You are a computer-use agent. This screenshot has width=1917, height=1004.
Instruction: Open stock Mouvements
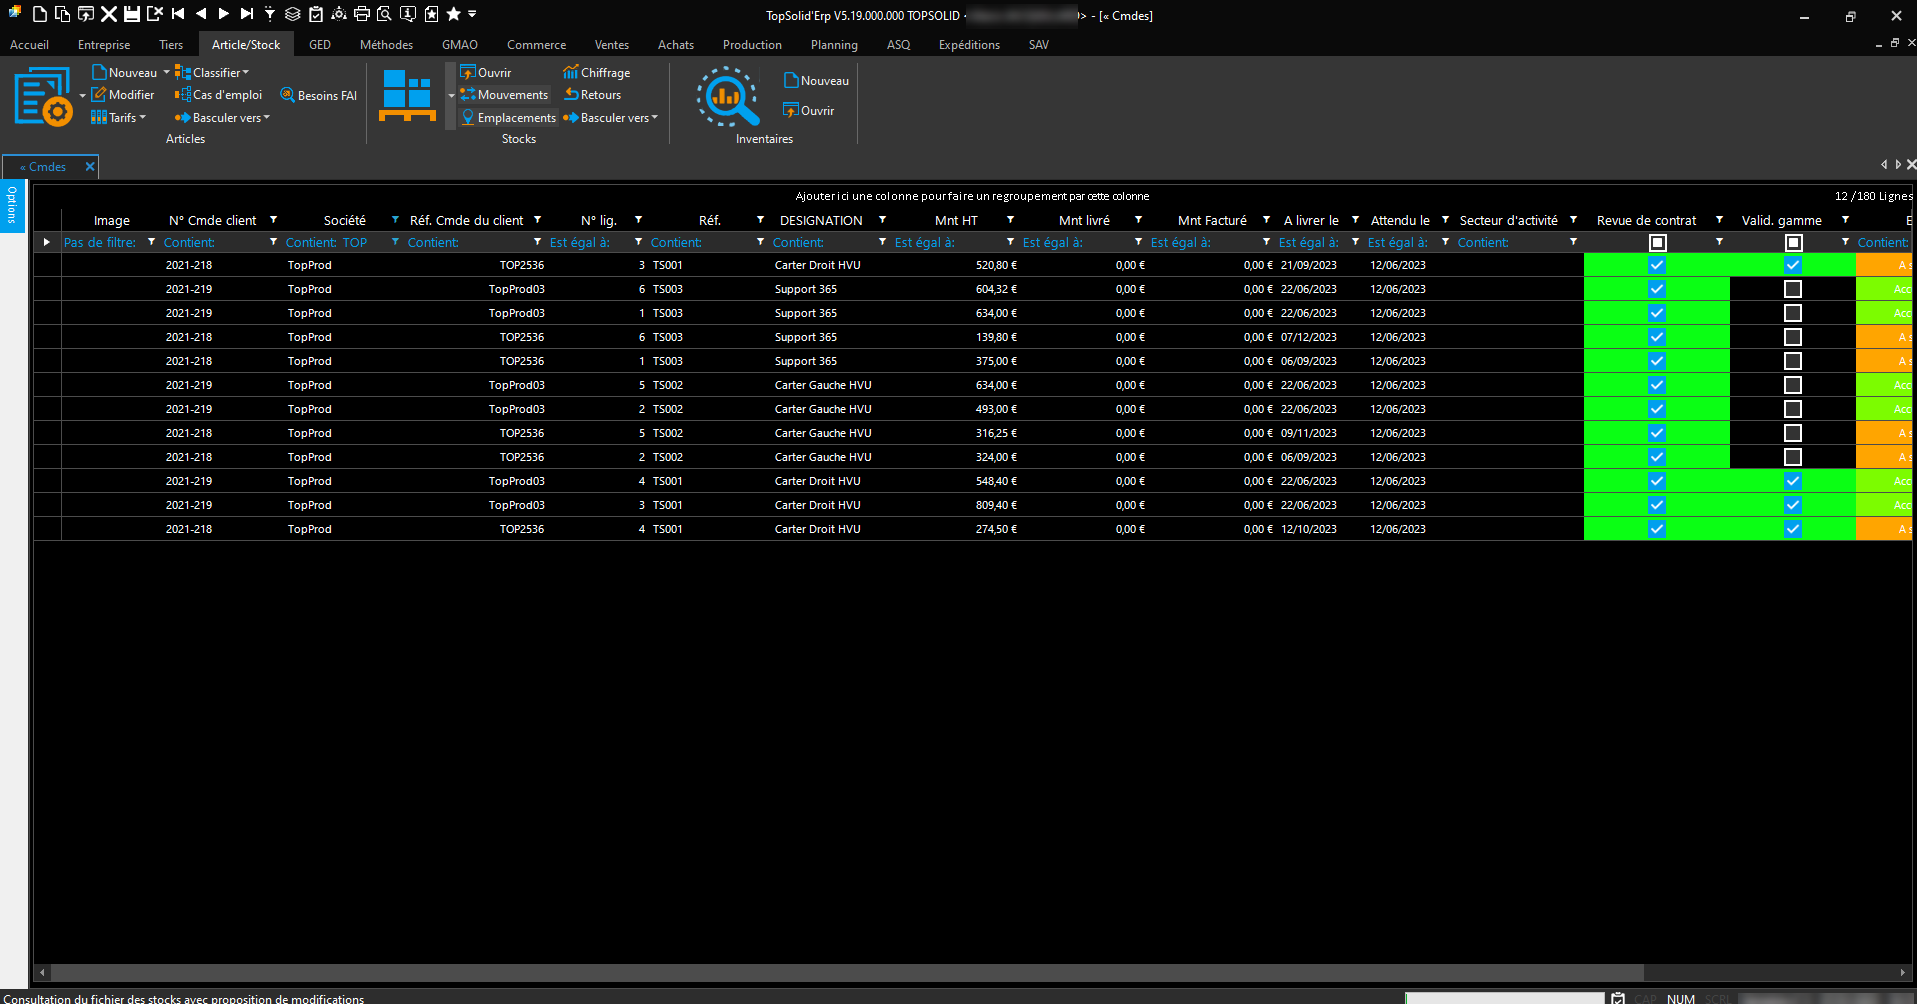tap(512, 95)
